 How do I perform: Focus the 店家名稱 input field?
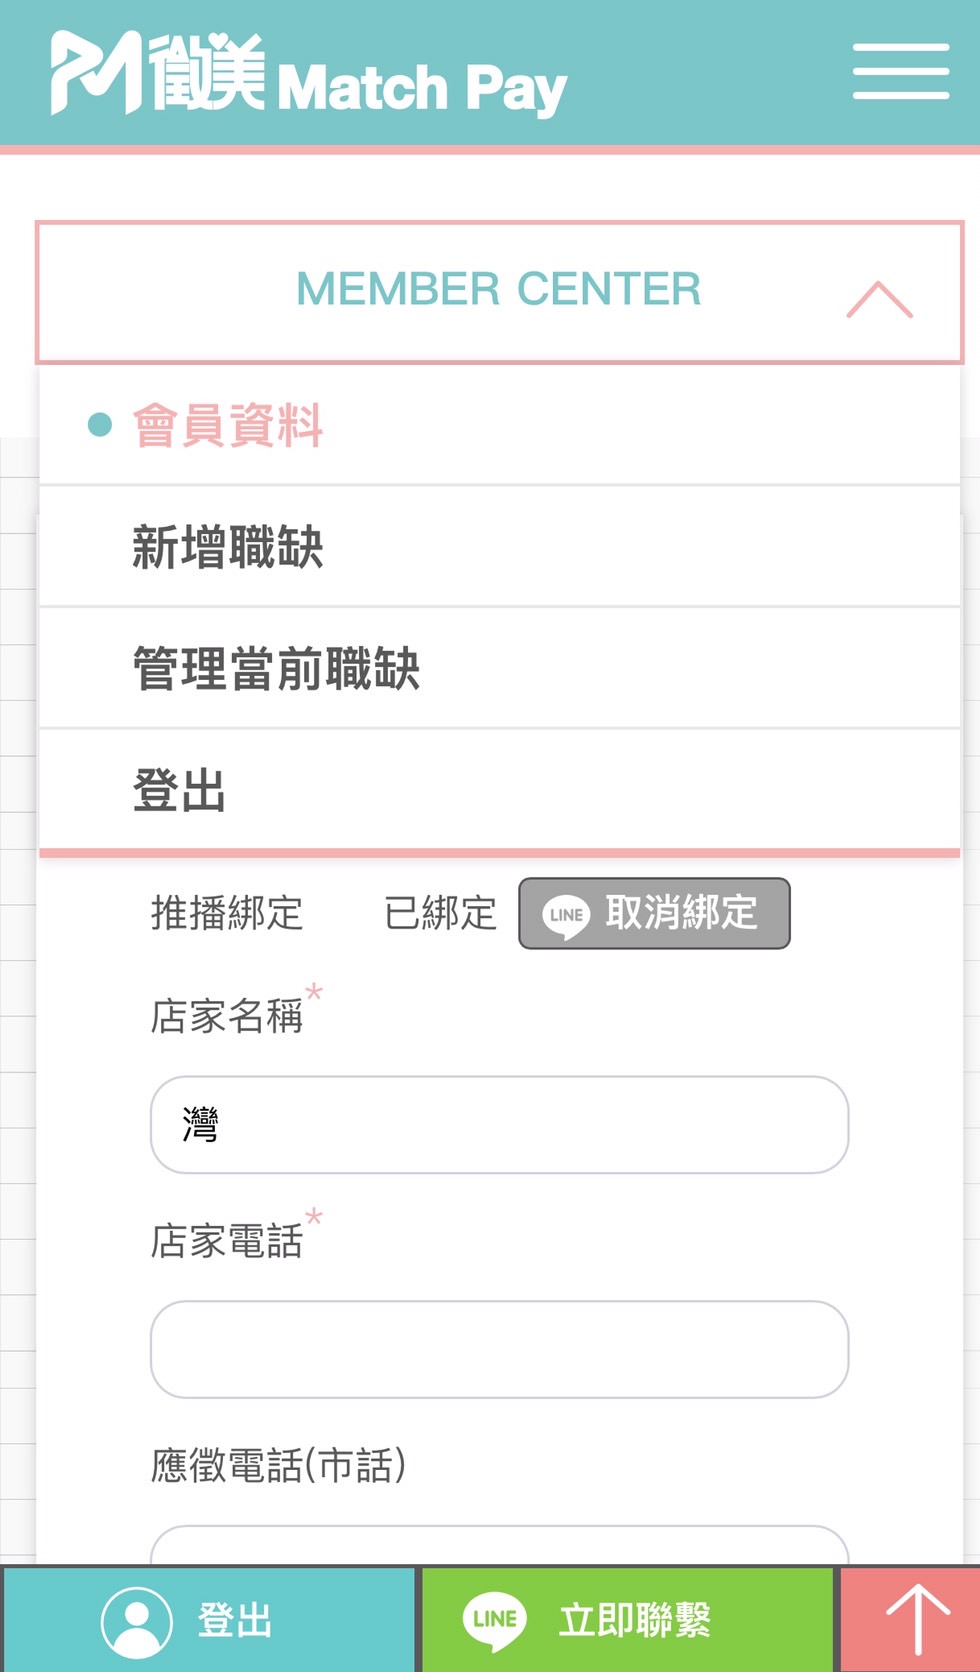click(499, 1125)
